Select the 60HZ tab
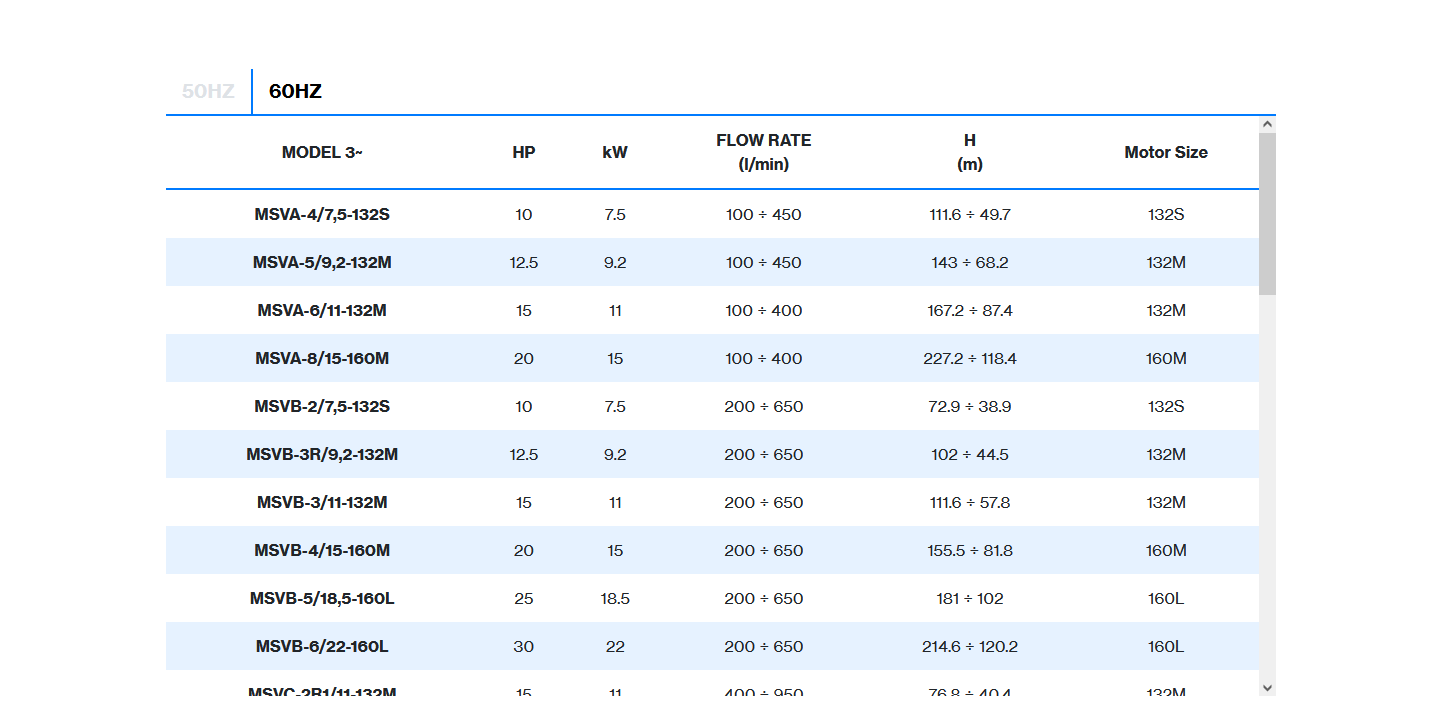The width and height of the screenshot is (1449, 713). pyautogui.click(x=295, y=91)
